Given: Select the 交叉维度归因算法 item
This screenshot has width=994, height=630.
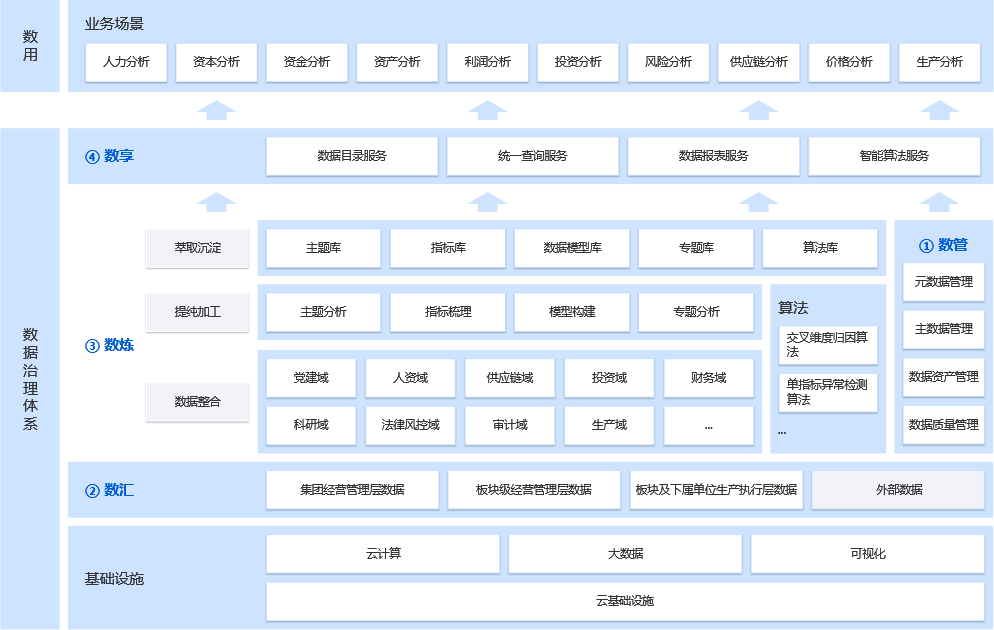Looking at the screenshot, I should pos(827,345).
